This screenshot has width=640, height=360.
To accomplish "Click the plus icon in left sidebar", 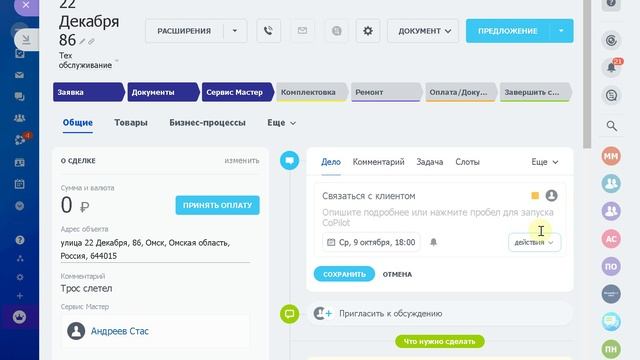I will 20,296.
